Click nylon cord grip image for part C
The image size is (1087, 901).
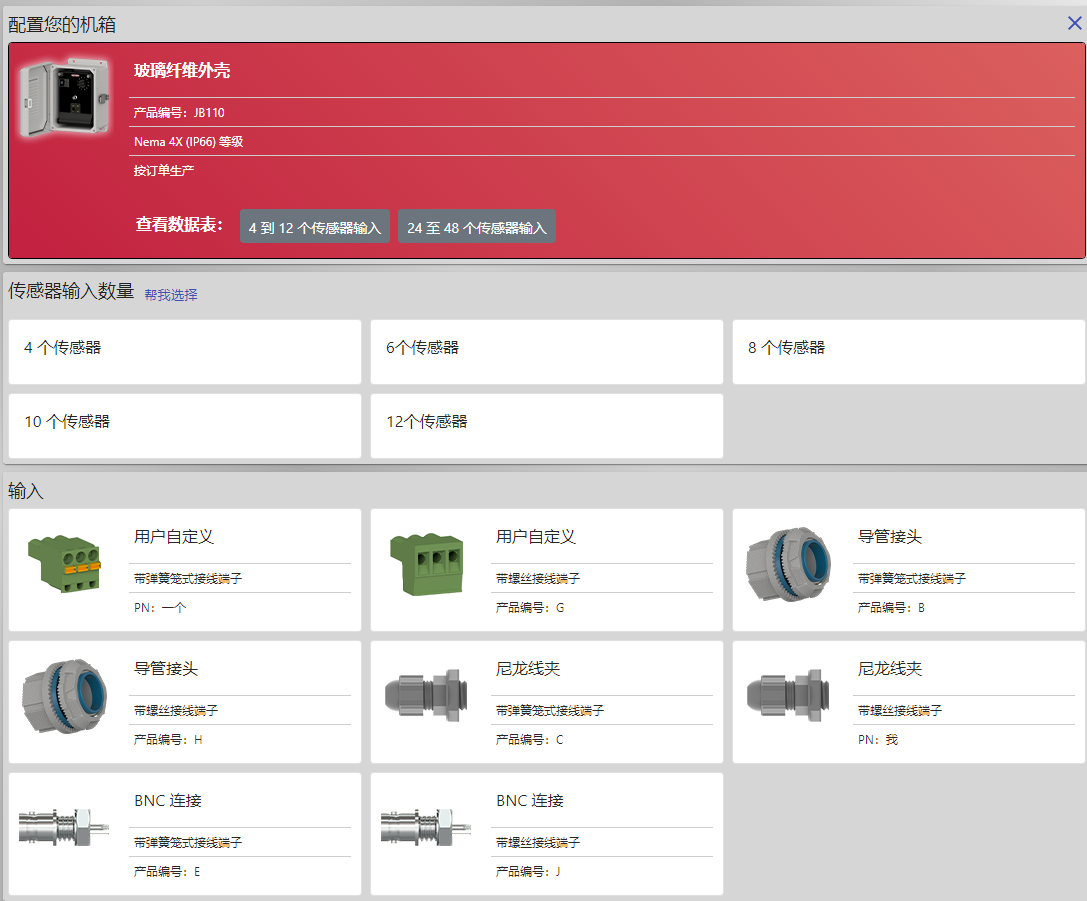coord(426,696)
